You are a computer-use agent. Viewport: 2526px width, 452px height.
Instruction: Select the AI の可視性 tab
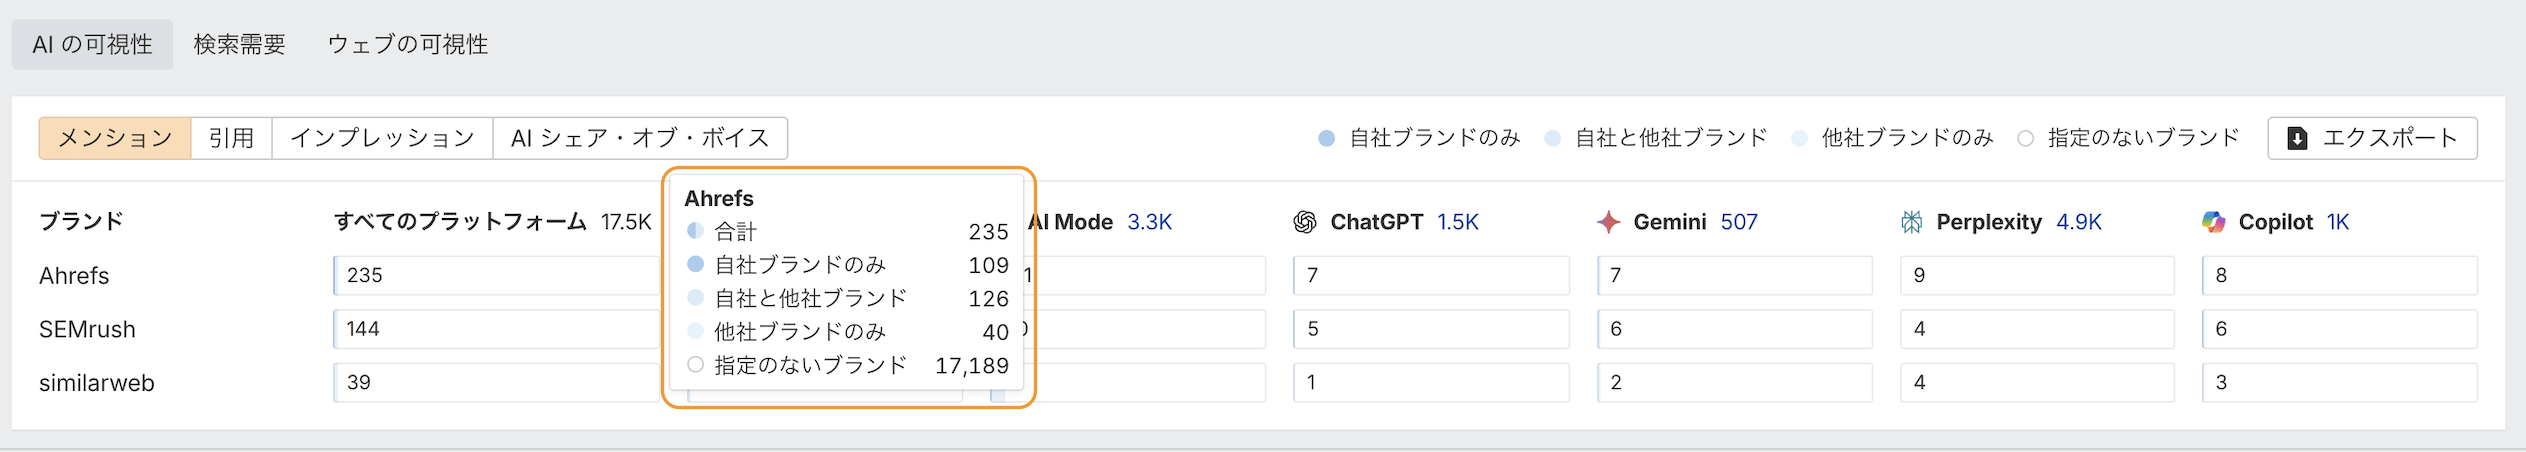(92, 45)
